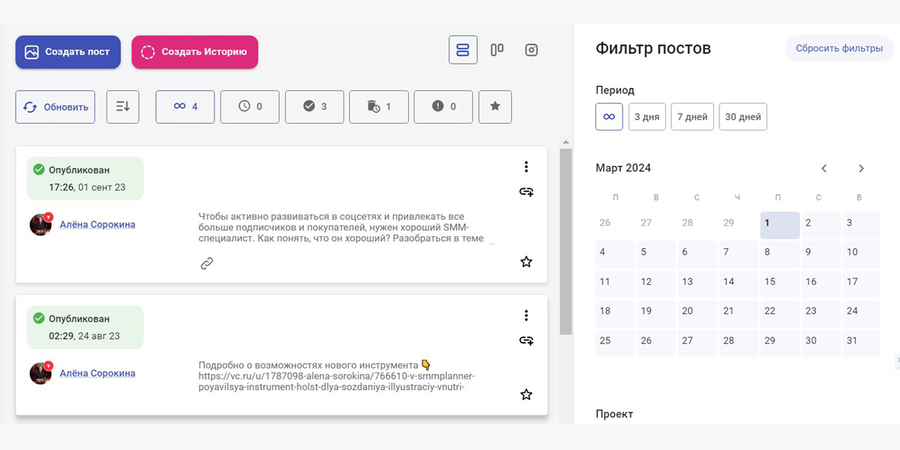The height and width of the screenshot is (450, 900).
Task: Filter by favorite posts star button
Action: click(x=496, y=107)
